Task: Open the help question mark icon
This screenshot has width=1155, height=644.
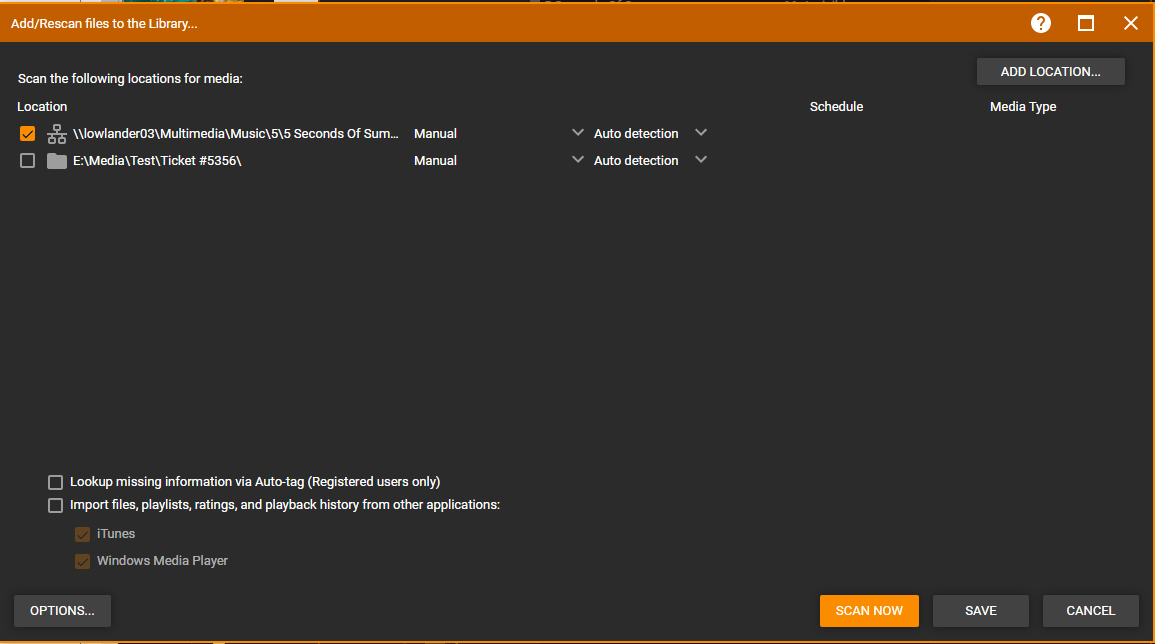Action: [1041, 23]
